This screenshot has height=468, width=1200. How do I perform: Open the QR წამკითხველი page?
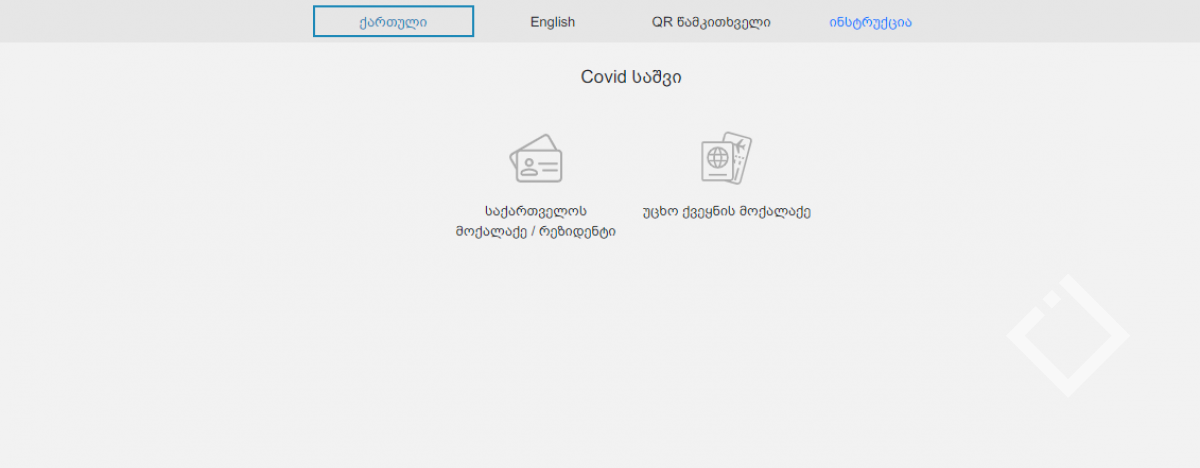(711, 22)
